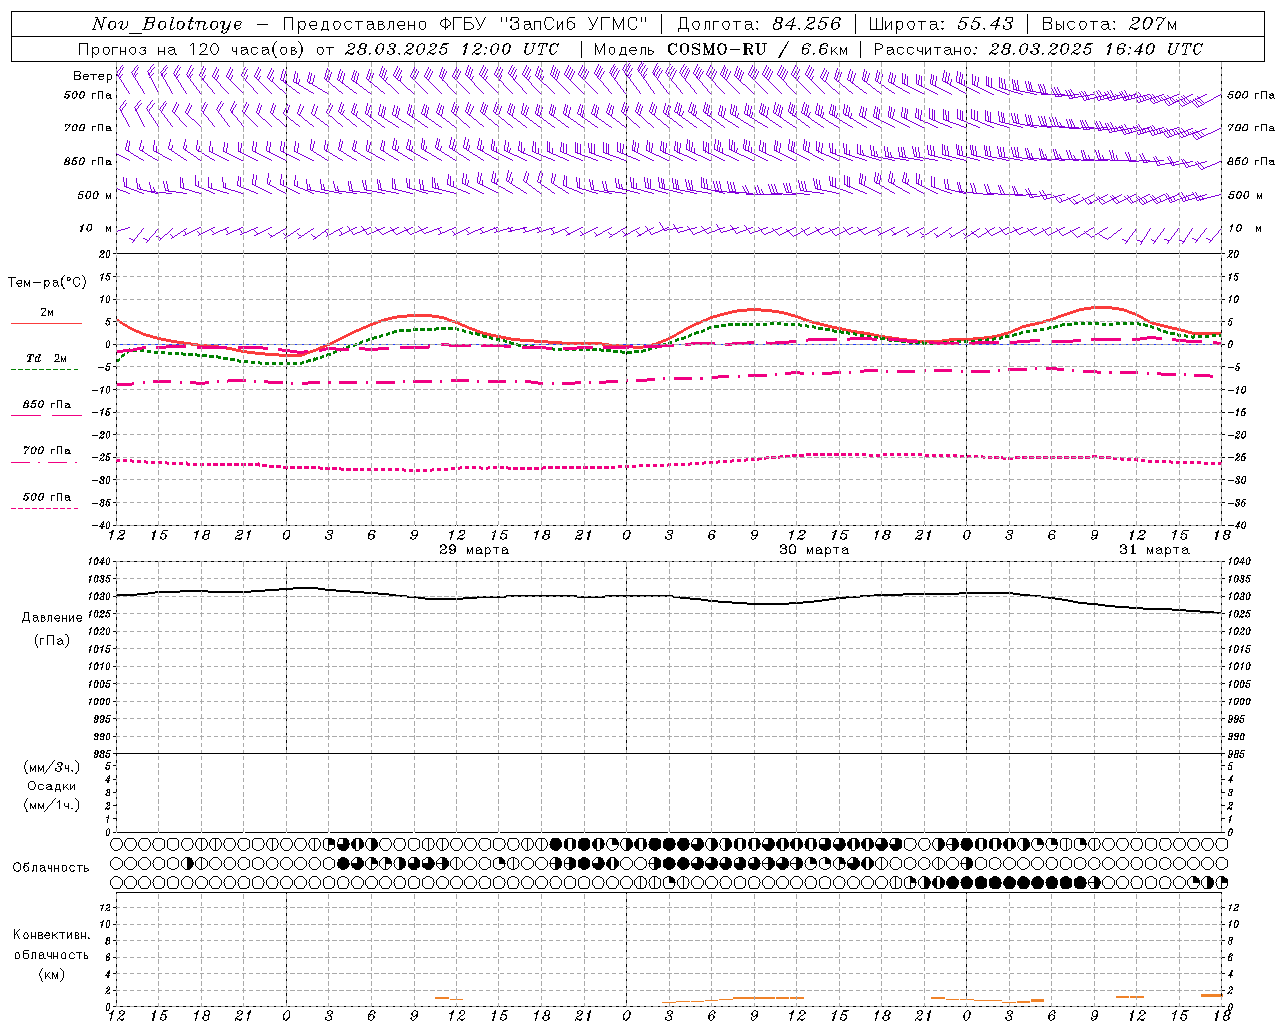Click the Давление pressure panel label

tap(52, 618)
